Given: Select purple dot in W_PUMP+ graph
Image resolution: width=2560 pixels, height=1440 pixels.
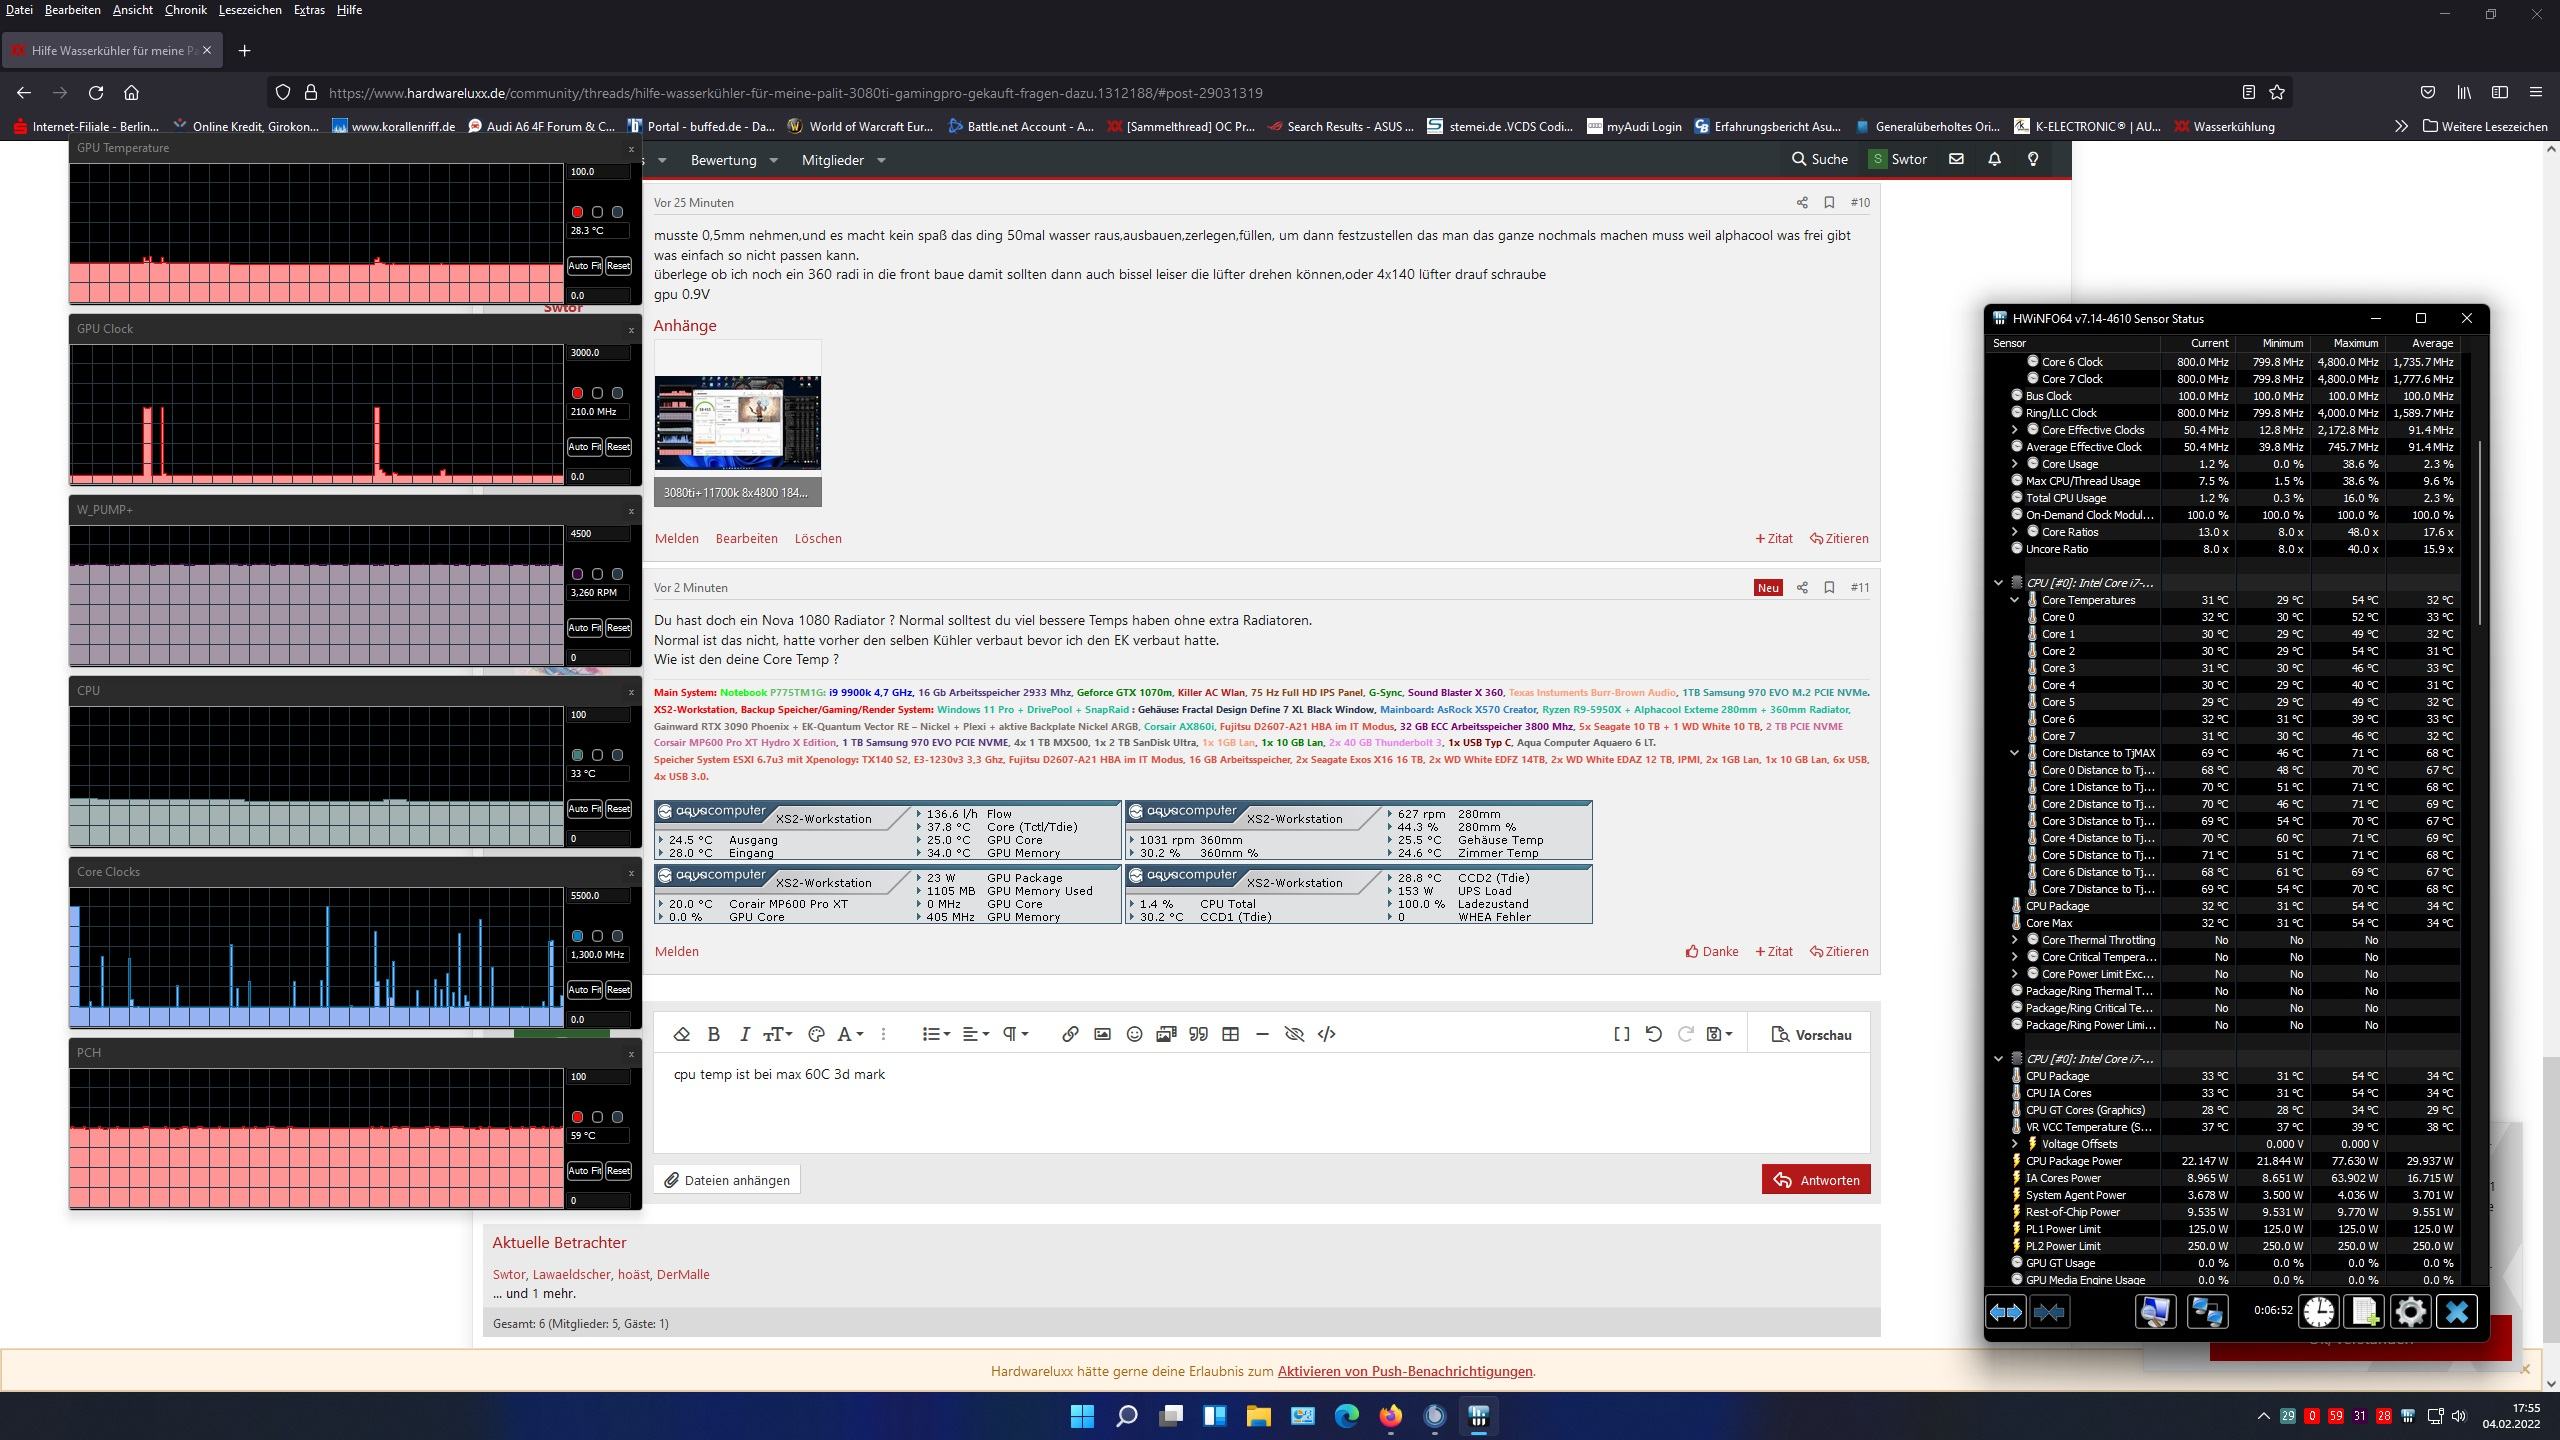Looking at the screenshot, I should [x=577, y=574].
